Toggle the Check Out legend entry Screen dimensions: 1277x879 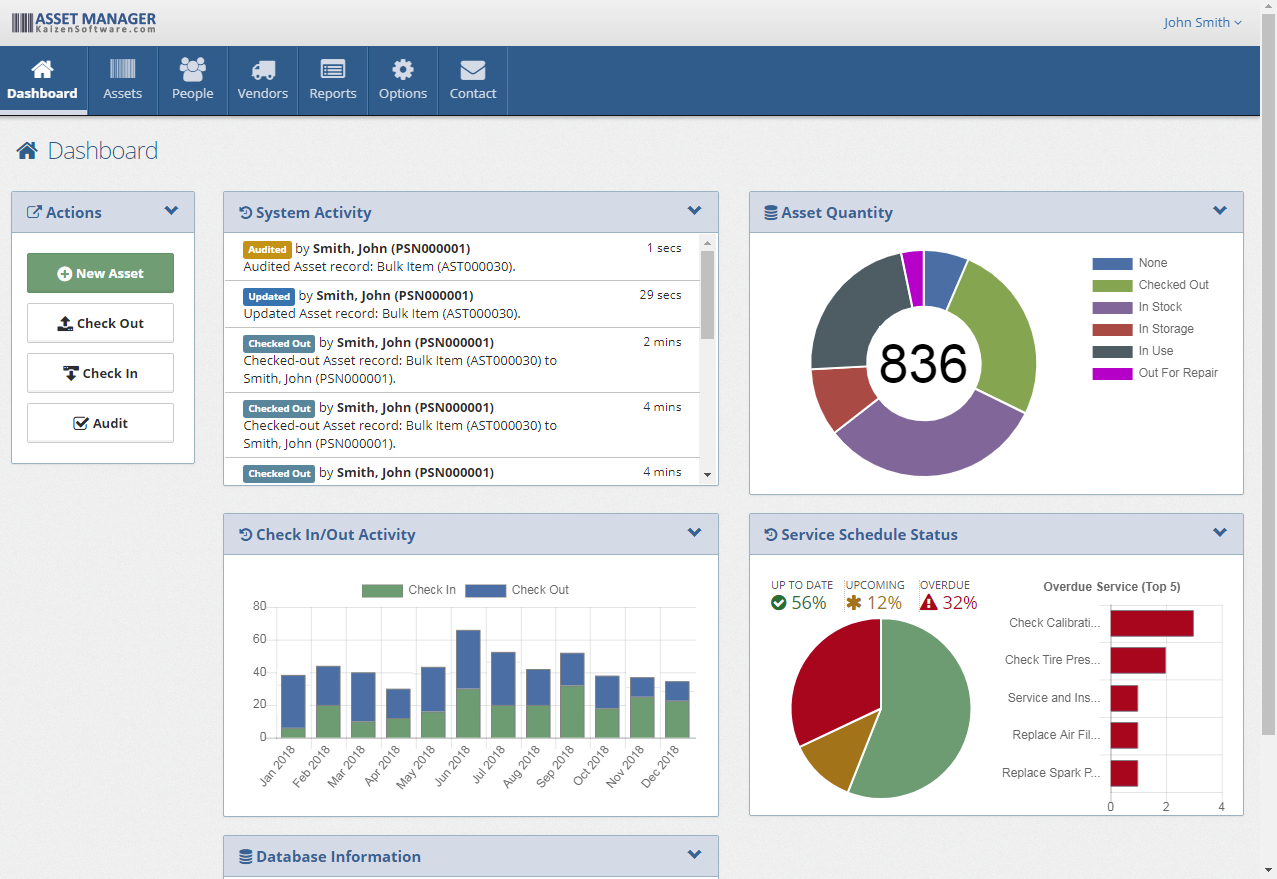coord(520,590)
